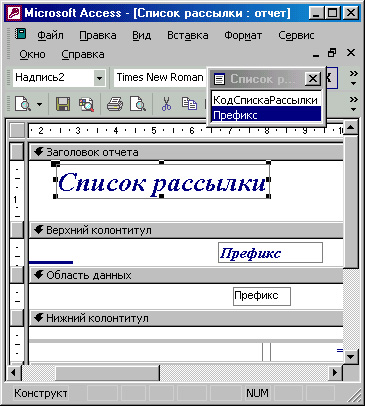Click the NUM status bar indicator
The width and height of the screenshot is (365, 406).
point(257,393)
